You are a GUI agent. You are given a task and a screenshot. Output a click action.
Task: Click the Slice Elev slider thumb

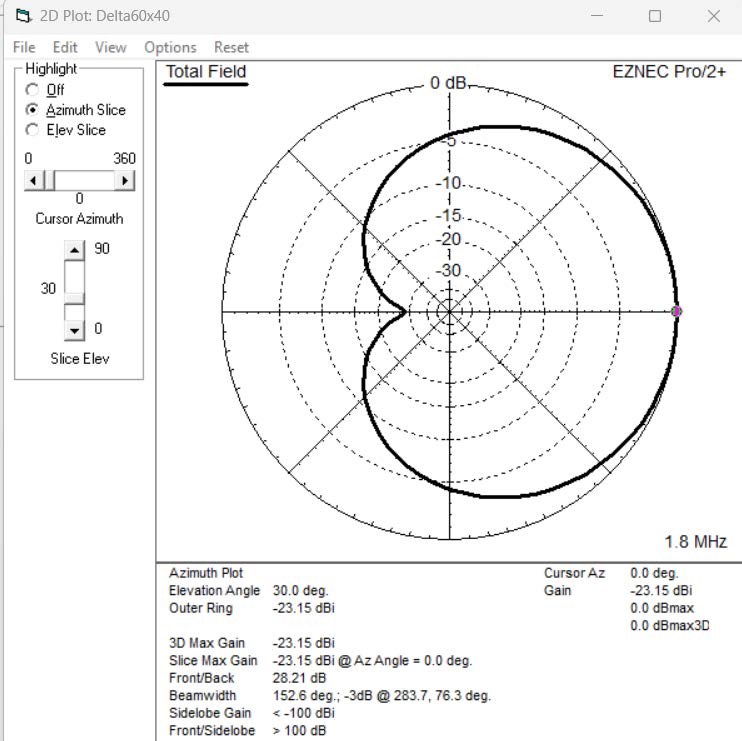point(75,299)
